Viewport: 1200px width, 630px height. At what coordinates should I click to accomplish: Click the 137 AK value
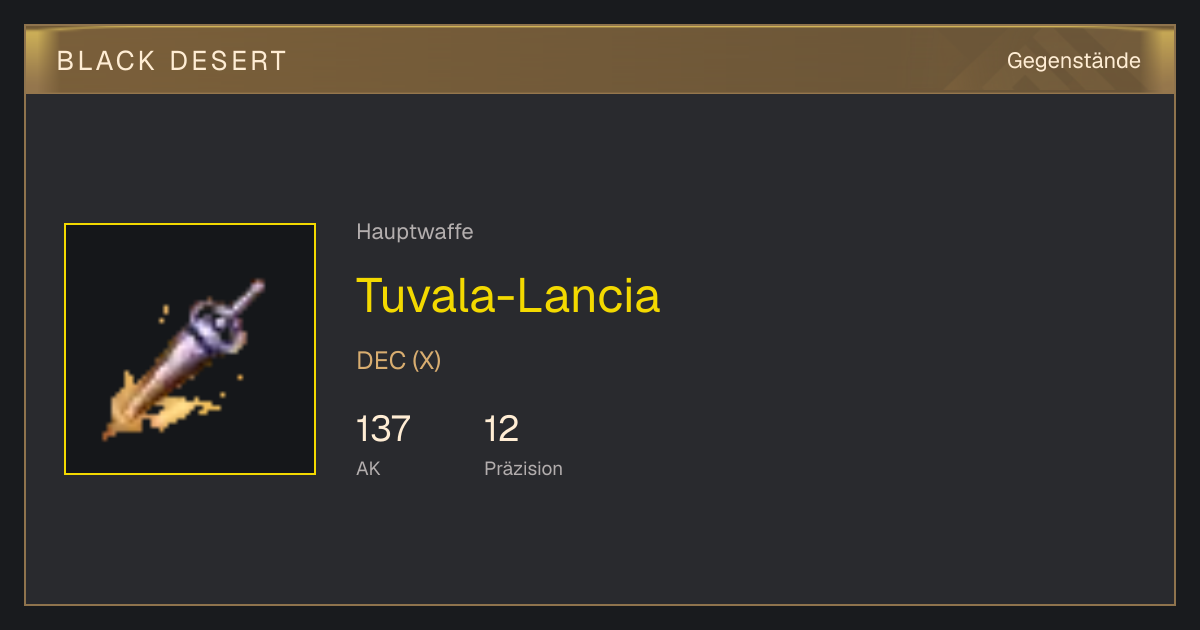click(383, 429)
